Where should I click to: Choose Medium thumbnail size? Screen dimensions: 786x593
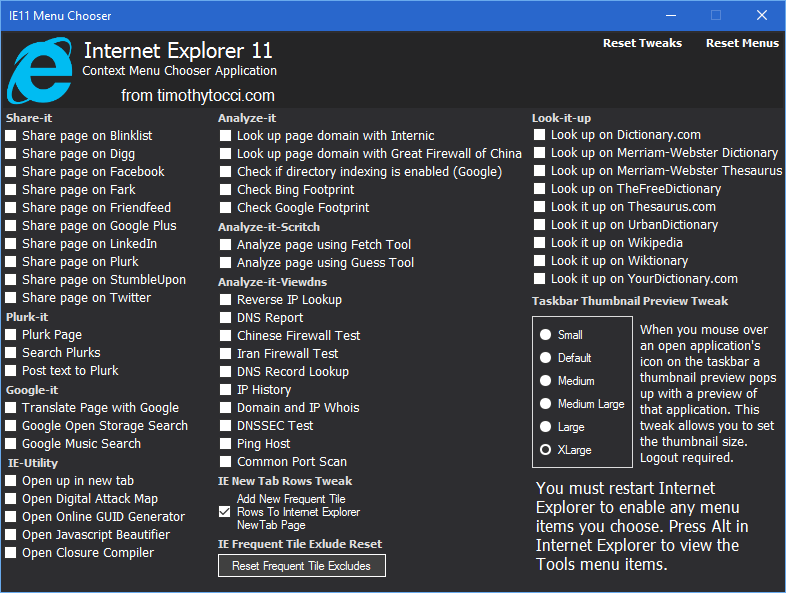click(545, 381)
